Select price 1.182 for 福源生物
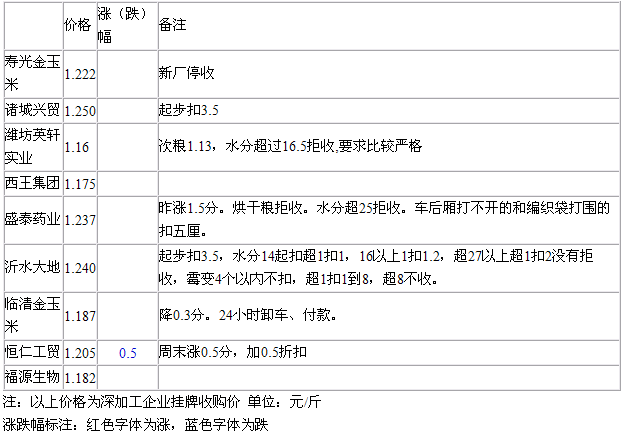The height and width of the screenshot is (436, 625). pyautogui.click(x=80, y=378)
